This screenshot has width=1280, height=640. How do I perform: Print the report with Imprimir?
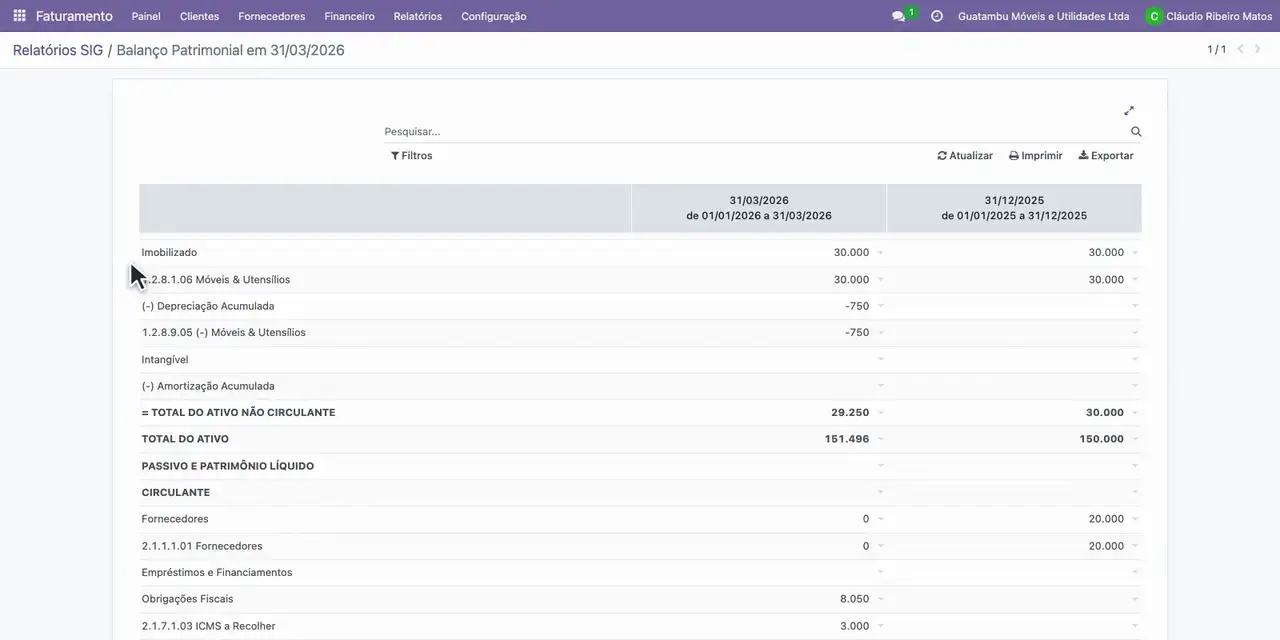click(x=1035, y=156)
